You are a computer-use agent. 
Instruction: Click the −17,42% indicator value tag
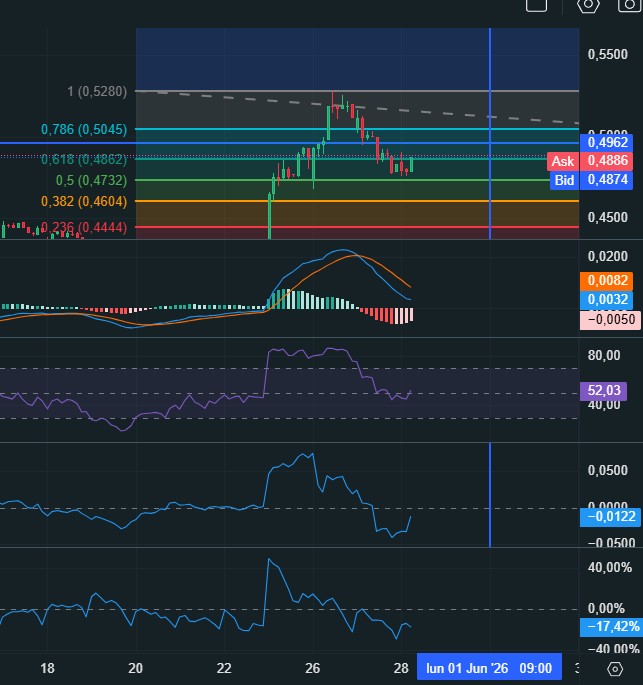coord(611,627)
